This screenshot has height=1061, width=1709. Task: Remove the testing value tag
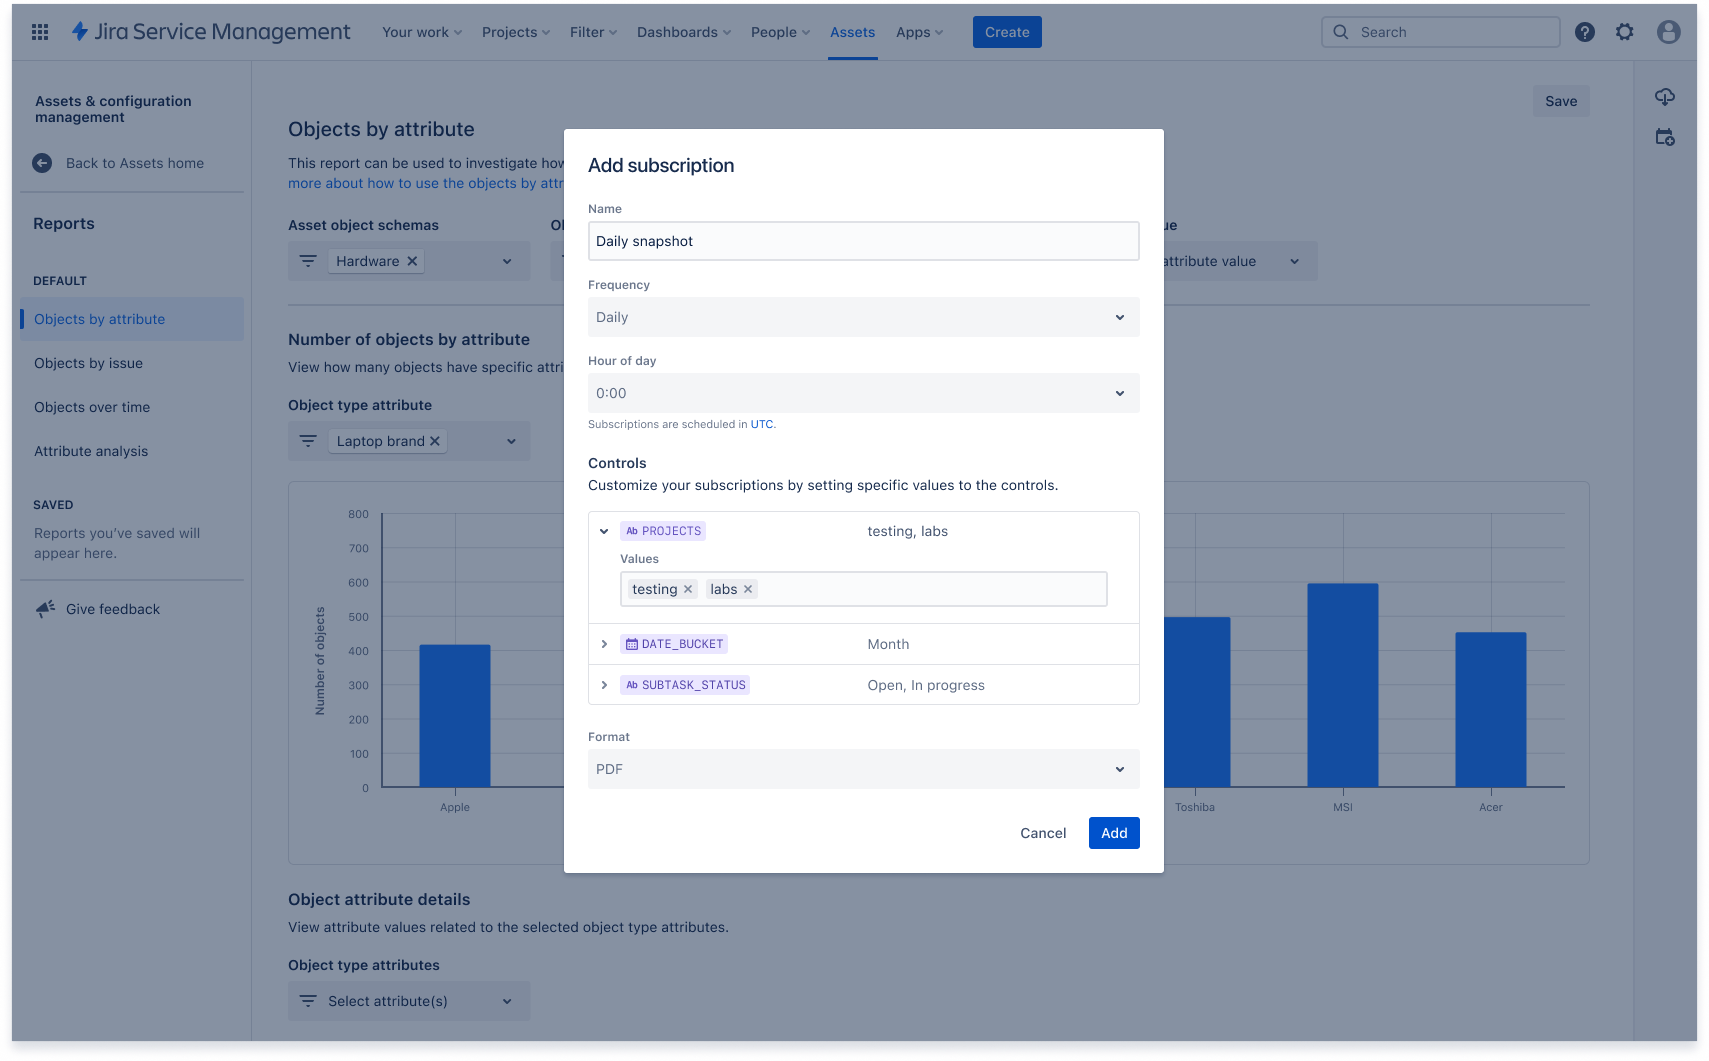(x=688, y=589)
